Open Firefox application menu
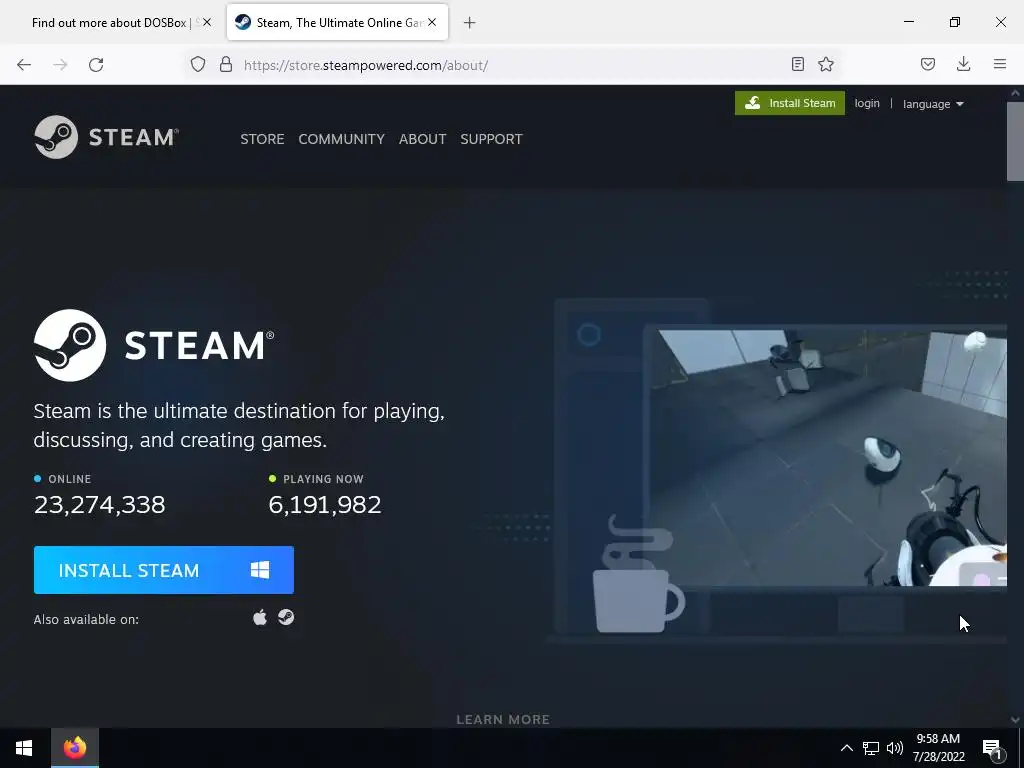1024x768 pixels. pyautogui.click(x=1000, y=64)
